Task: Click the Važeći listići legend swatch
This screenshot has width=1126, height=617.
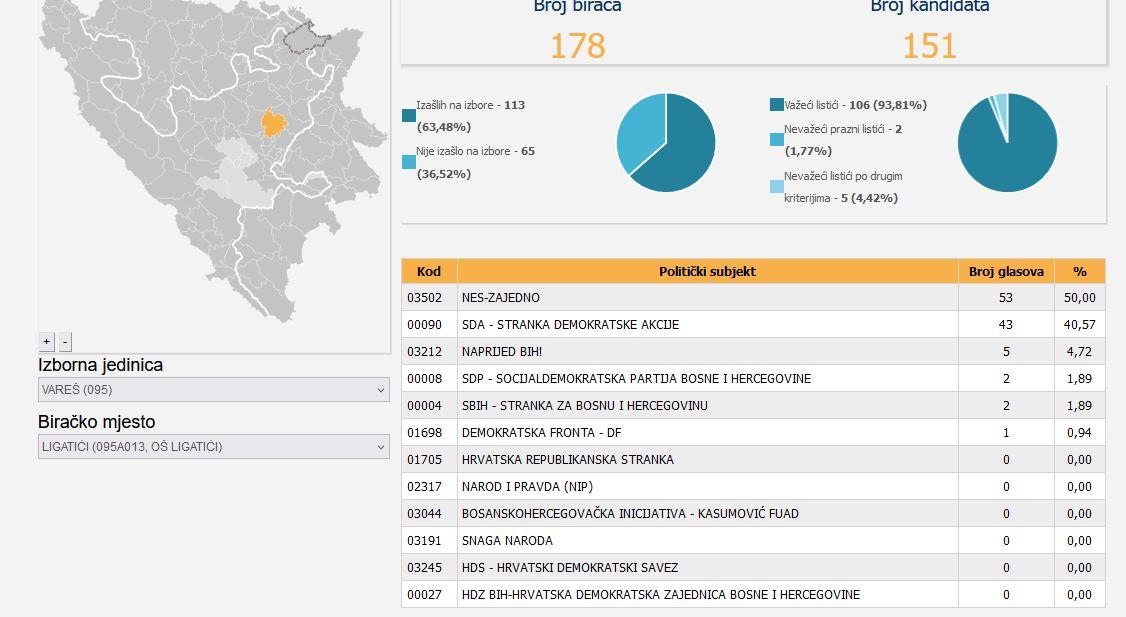Action: click(x=776, y=105)
